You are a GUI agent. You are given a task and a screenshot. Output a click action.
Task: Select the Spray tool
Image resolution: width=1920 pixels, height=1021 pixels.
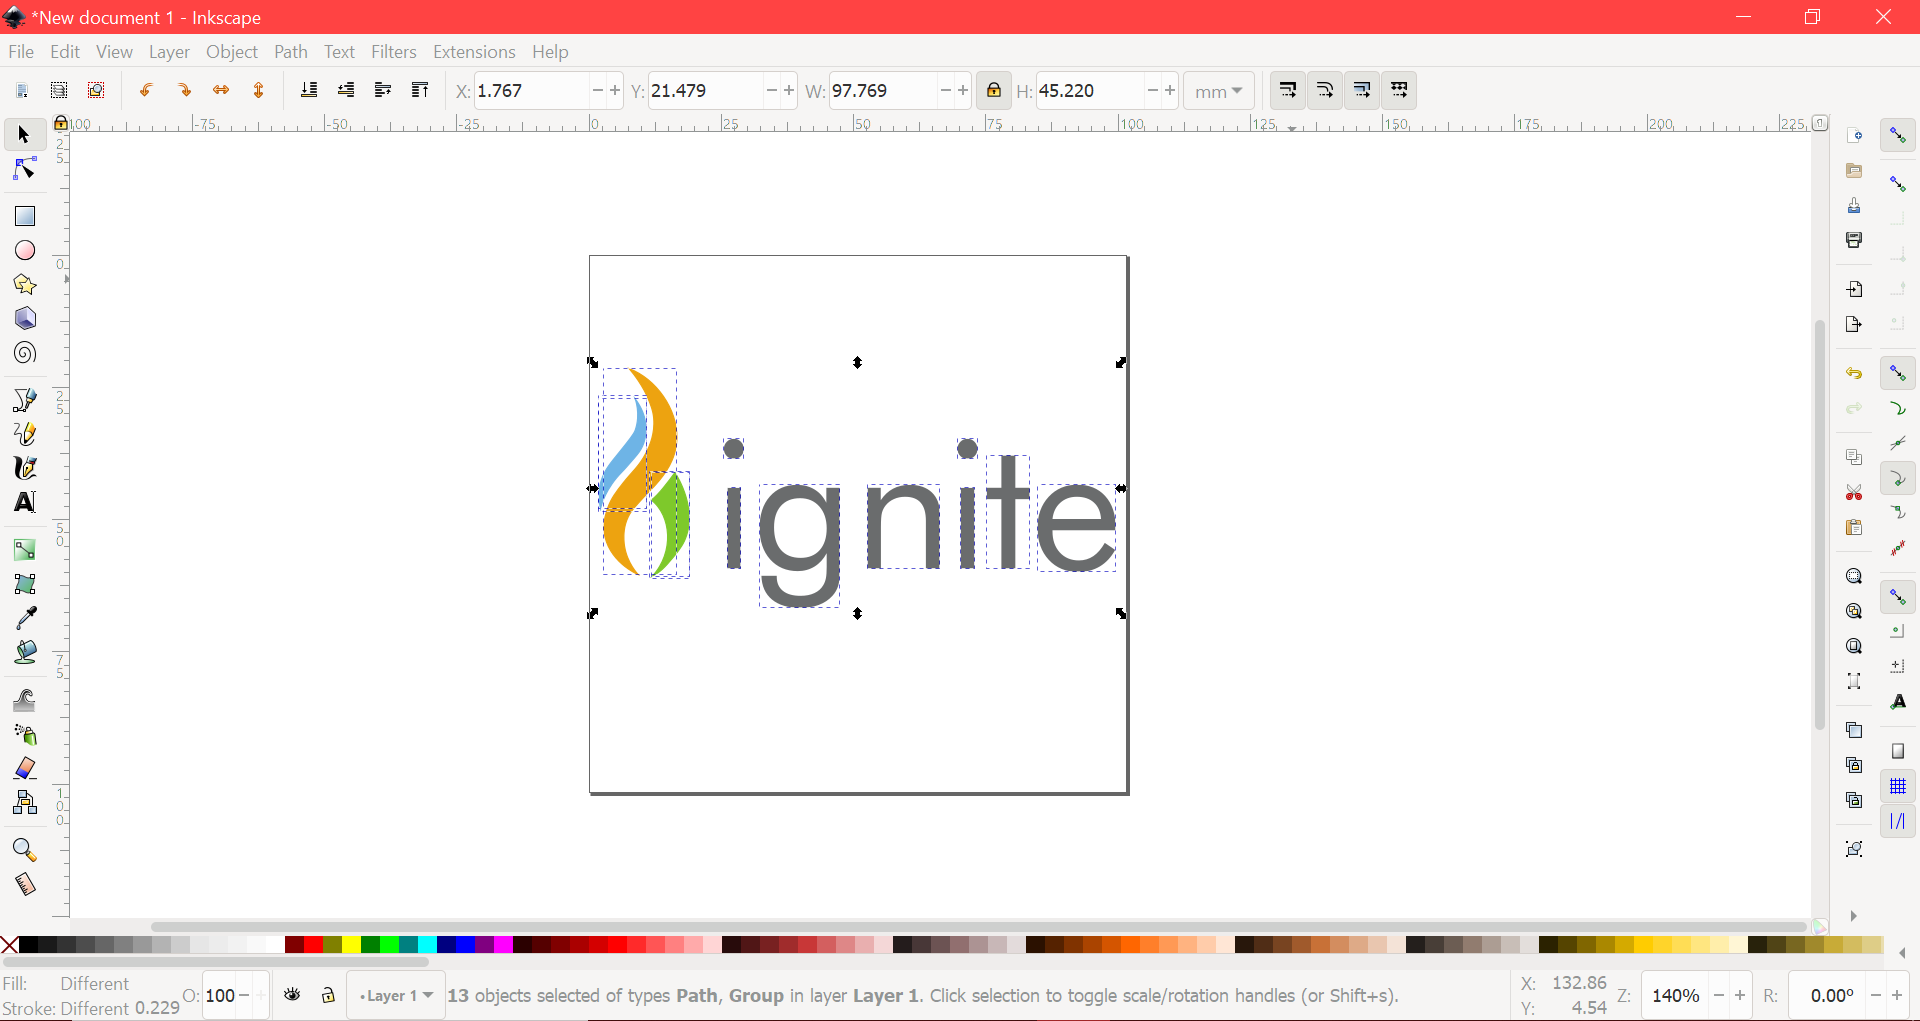(x=25, y=734)
